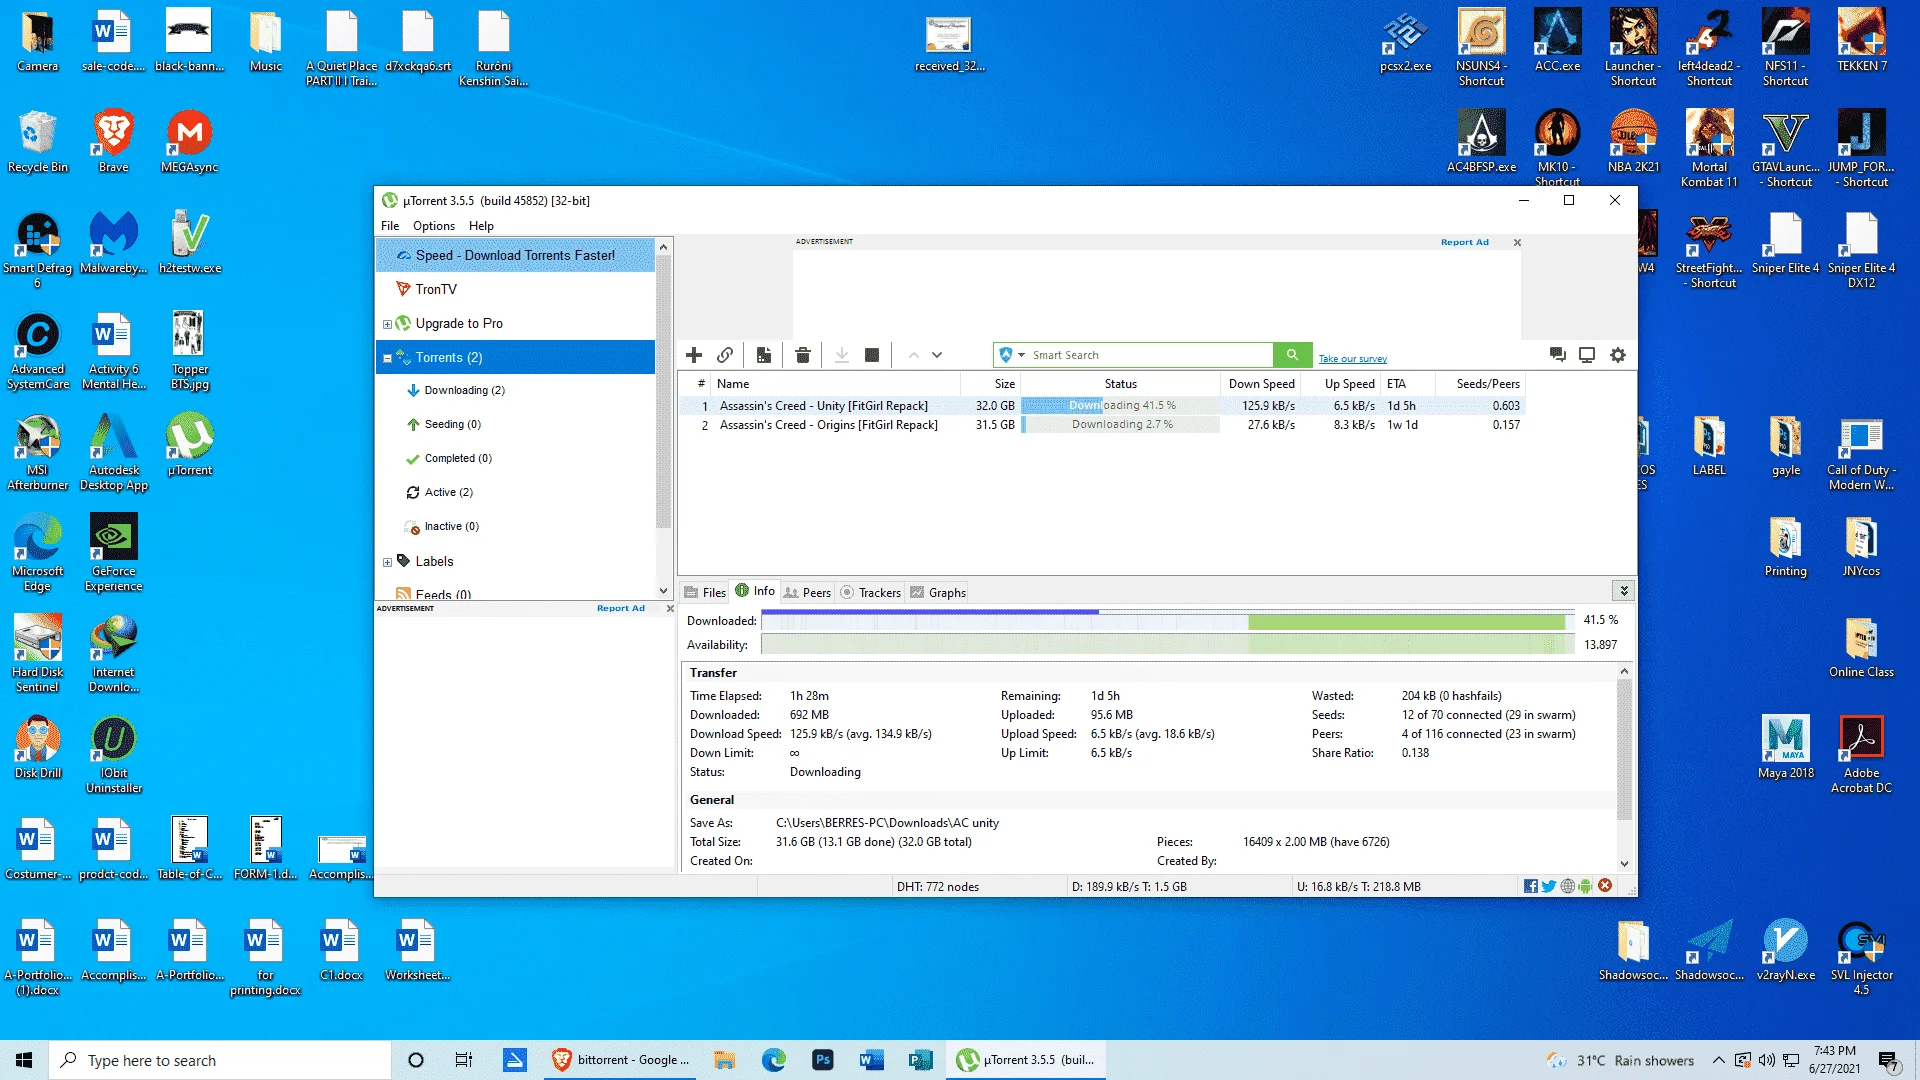The image size is (1920, 1080).
Task: Click the globe icon in status bar
Action: 1568,886
